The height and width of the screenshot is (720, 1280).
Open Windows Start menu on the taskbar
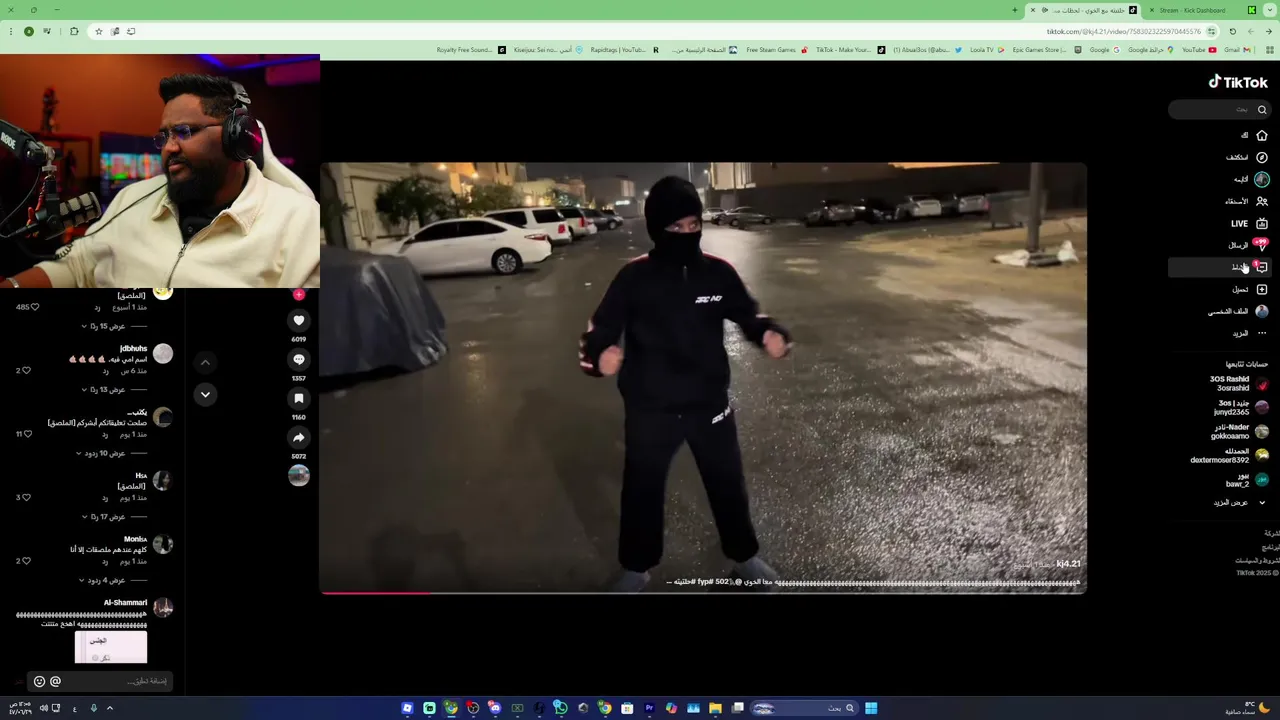click(x=871, y=708)
